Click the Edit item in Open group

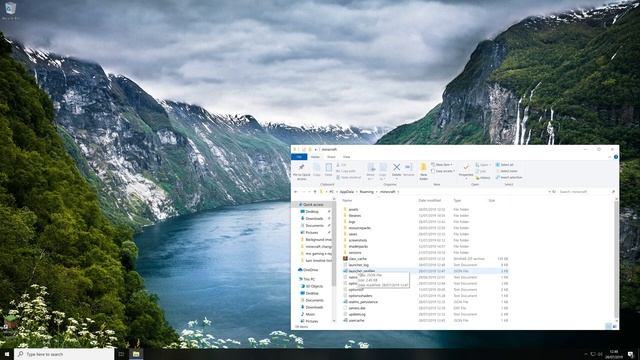pos(481,171)
